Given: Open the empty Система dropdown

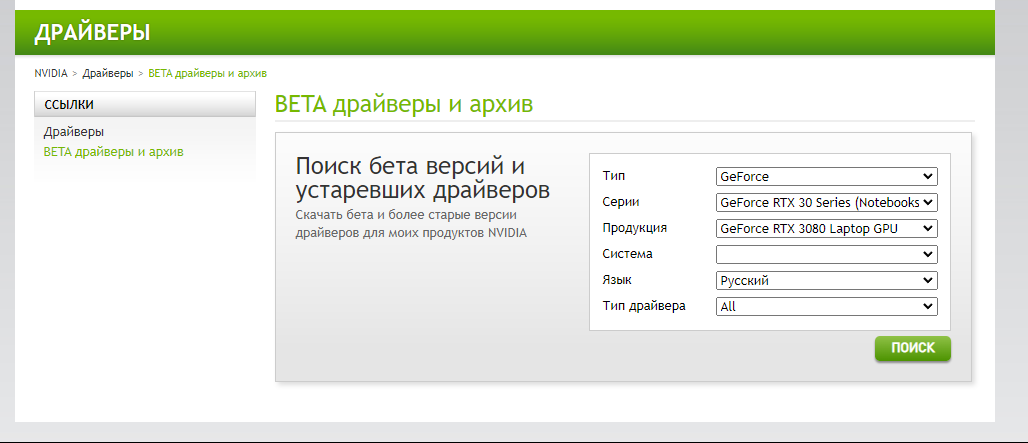Looking at the screenshot, I should click(827, 254).
